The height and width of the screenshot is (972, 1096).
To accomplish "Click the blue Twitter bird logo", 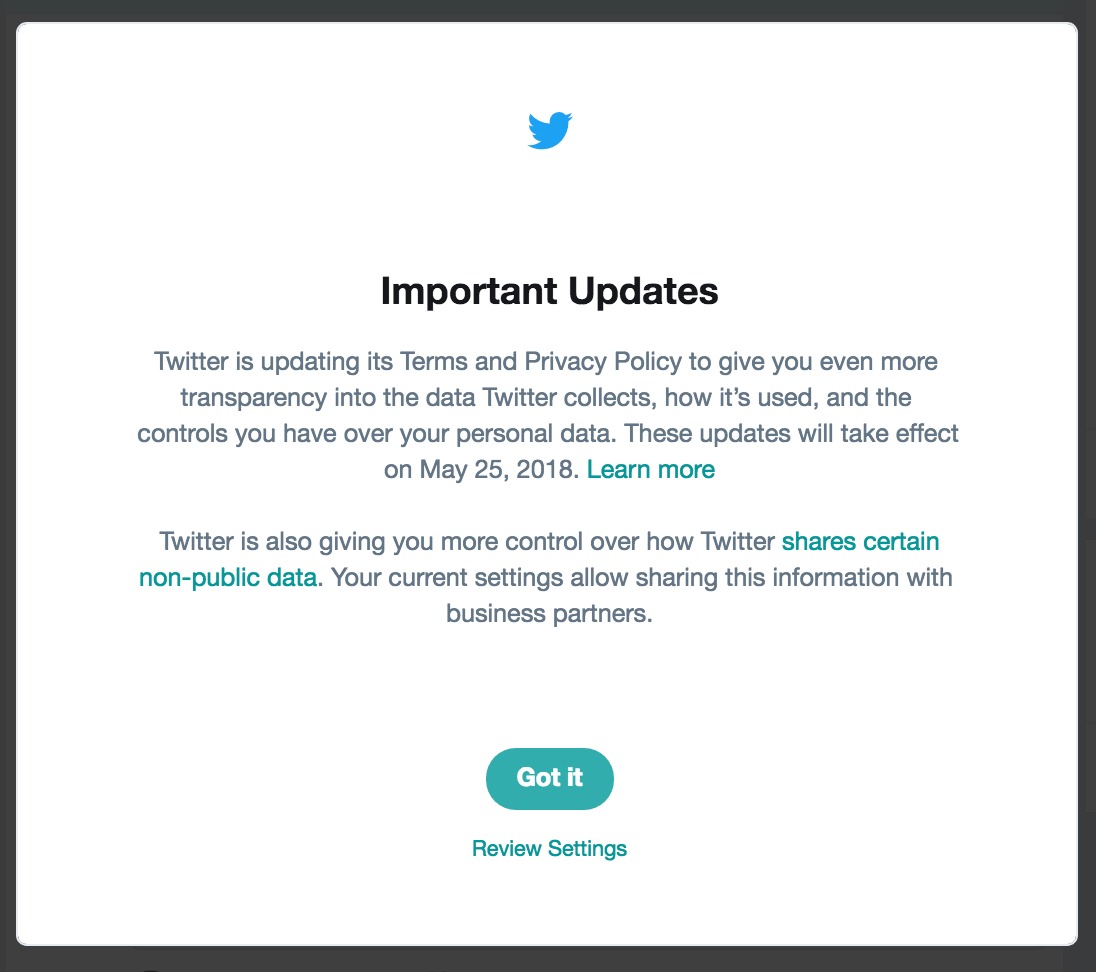I will [549, 130].
